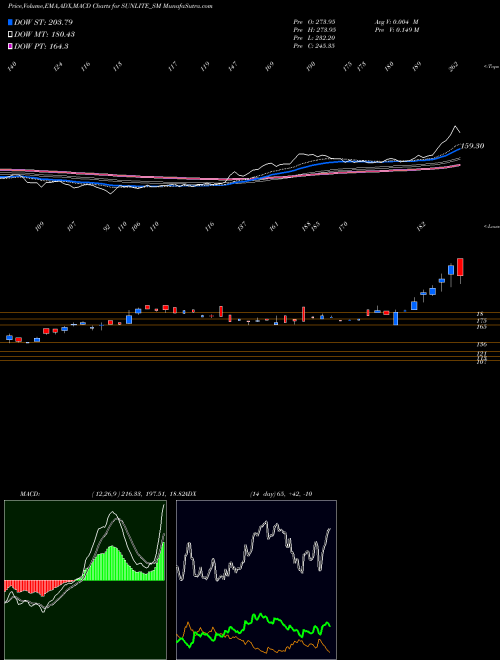Click the '117' label in the tops row
The width and height of the screenshot is (500, 660).
point(173,67)
